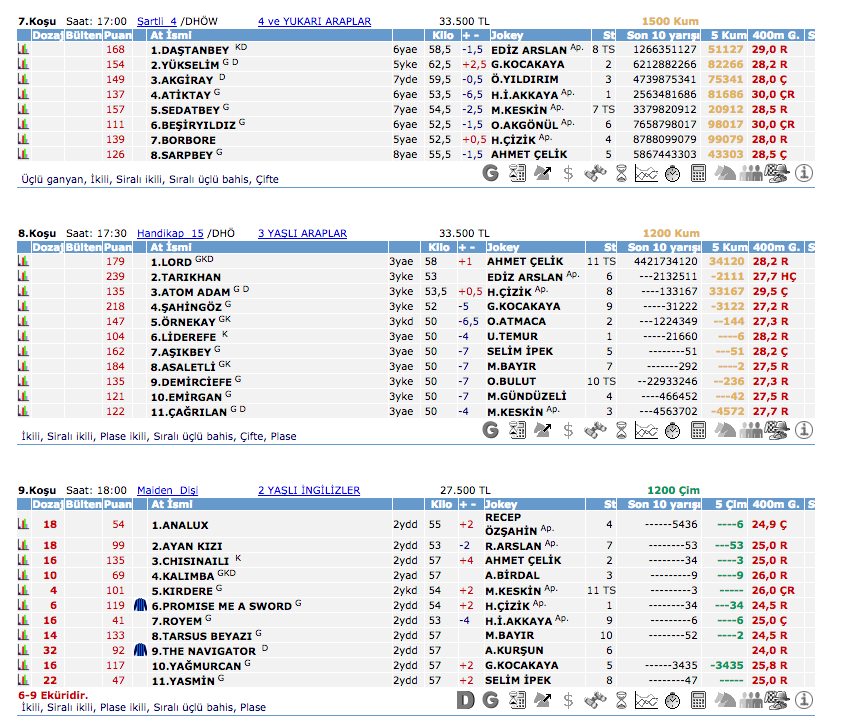The width and height of the screenshot is (847, 726).
Task: Click the At İsmi column header in race 7
Action: tap(170, 35)
